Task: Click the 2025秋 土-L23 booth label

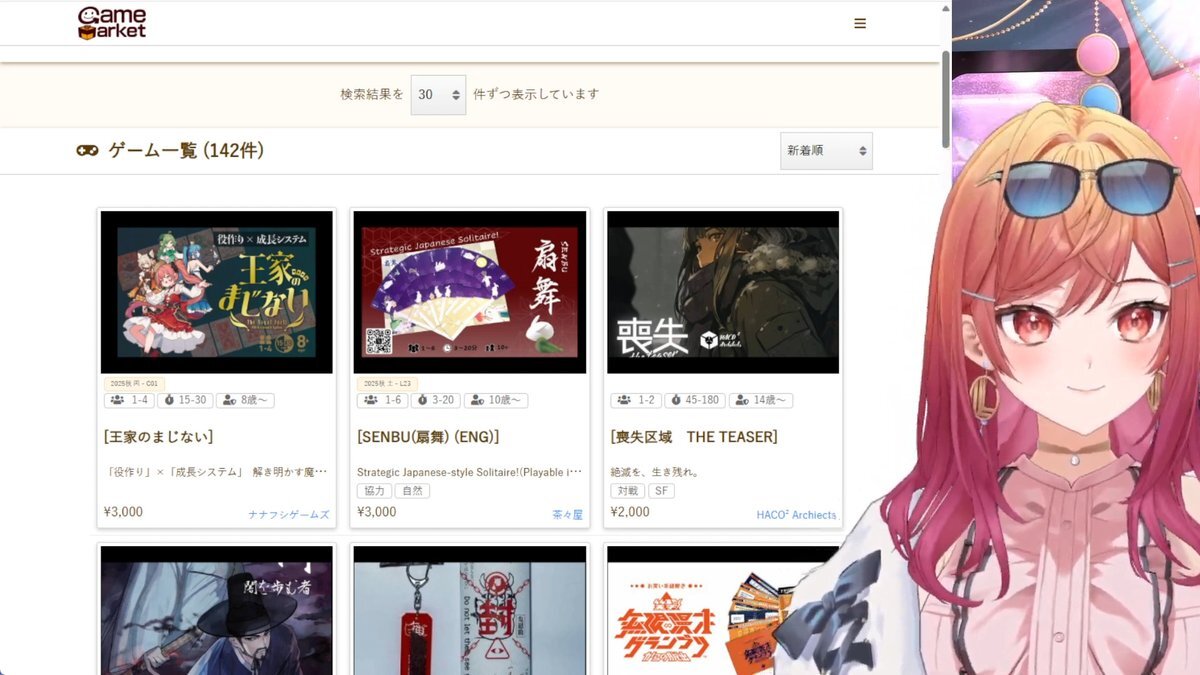Action: click(x=387, y=384)
